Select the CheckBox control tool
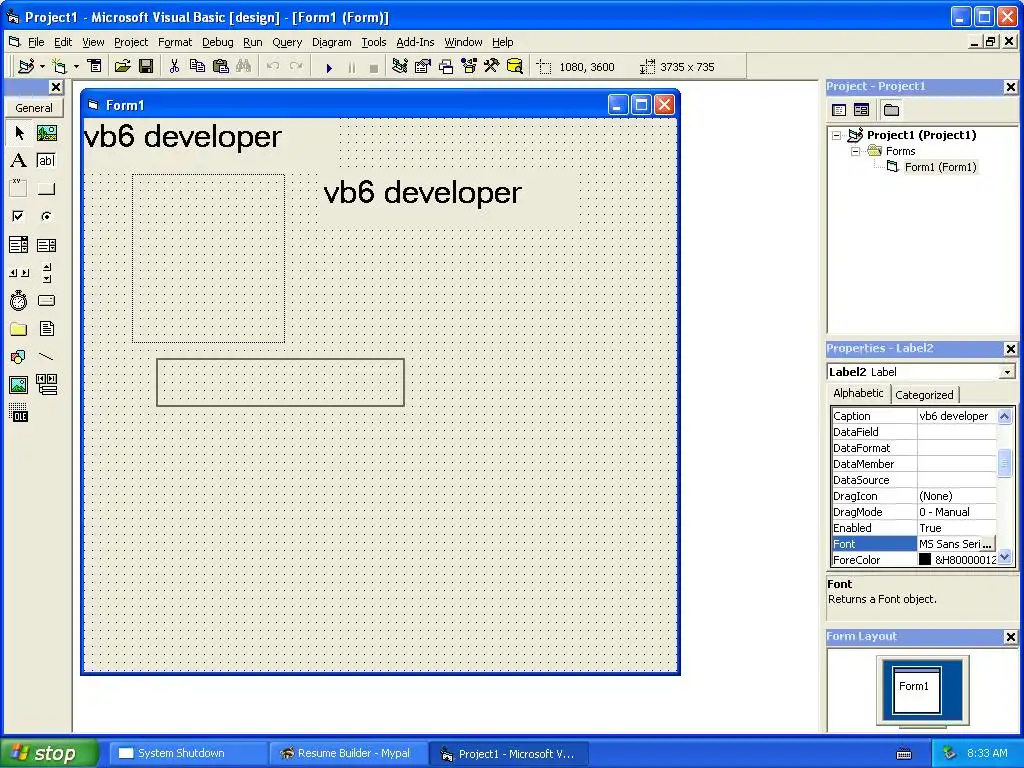1024x768 pixels. pos(19,216)
